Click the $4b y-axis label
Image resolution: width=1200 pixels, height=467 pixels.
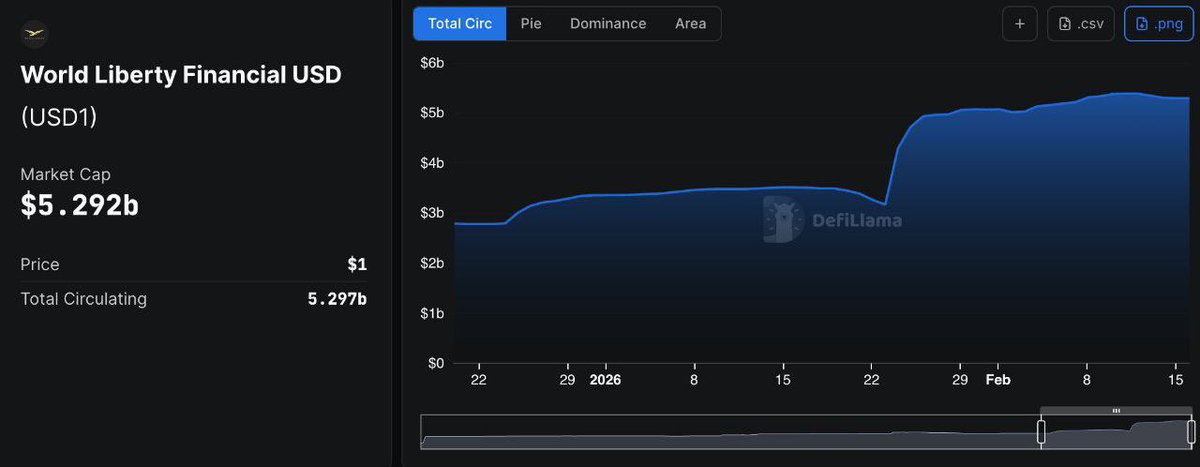pyautogui.click(x=431, y=163)
